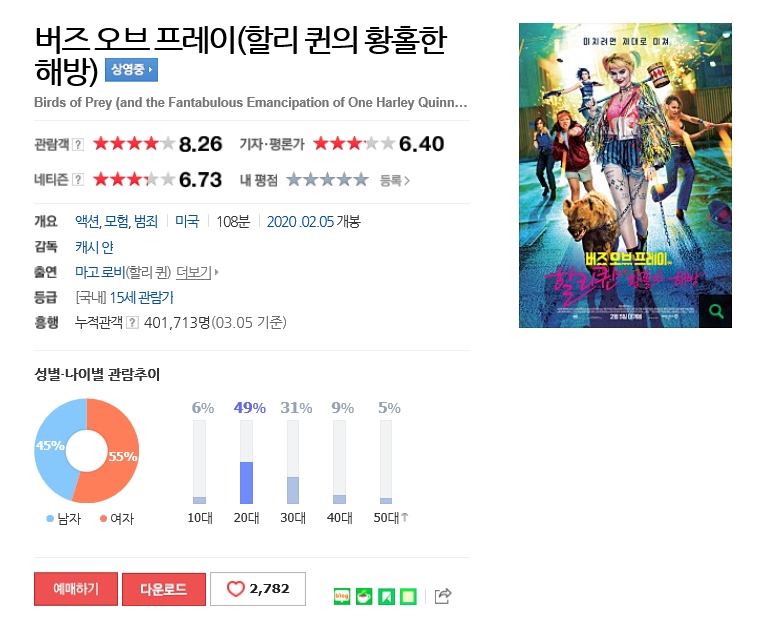The image size is (767, 642).
Task: Share to Naver blog icon
Action: [342, 596]
